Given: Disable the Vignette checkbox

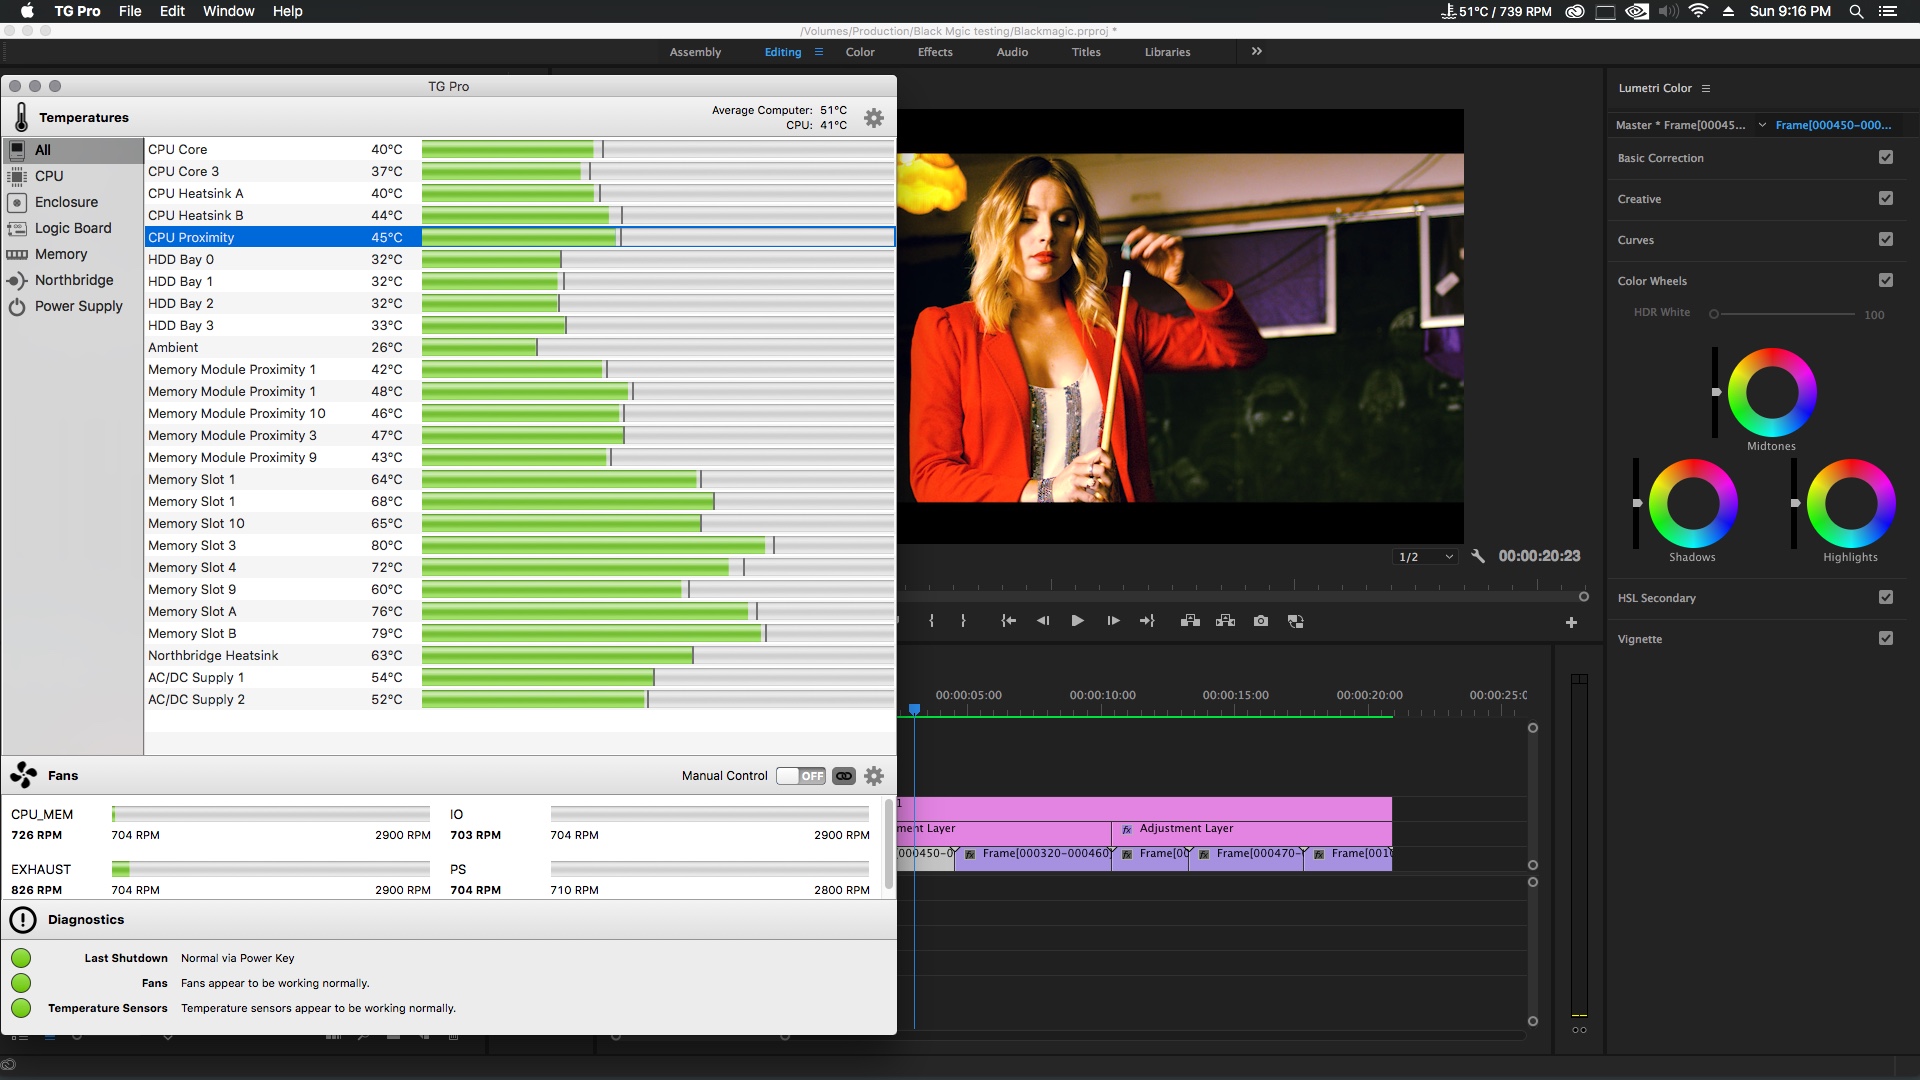Looking at the screenshot, I should (x=1885, y=638).
